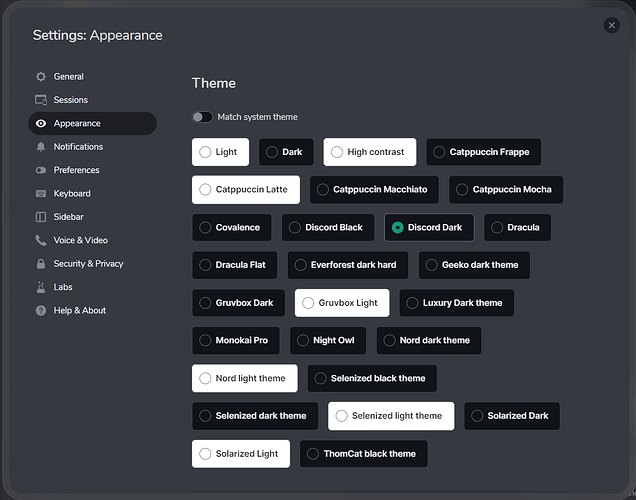Select Selenized light theme
636x500 pixels.
point(391,416)
